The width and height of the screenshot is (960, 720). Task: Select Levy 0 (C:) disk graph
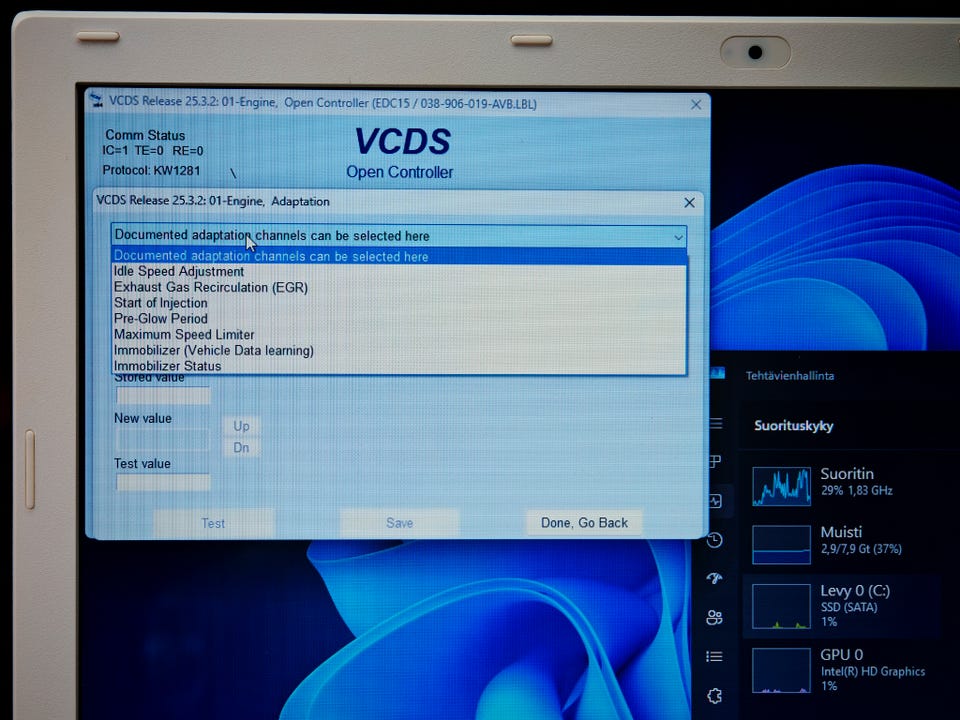click(781, 606)
